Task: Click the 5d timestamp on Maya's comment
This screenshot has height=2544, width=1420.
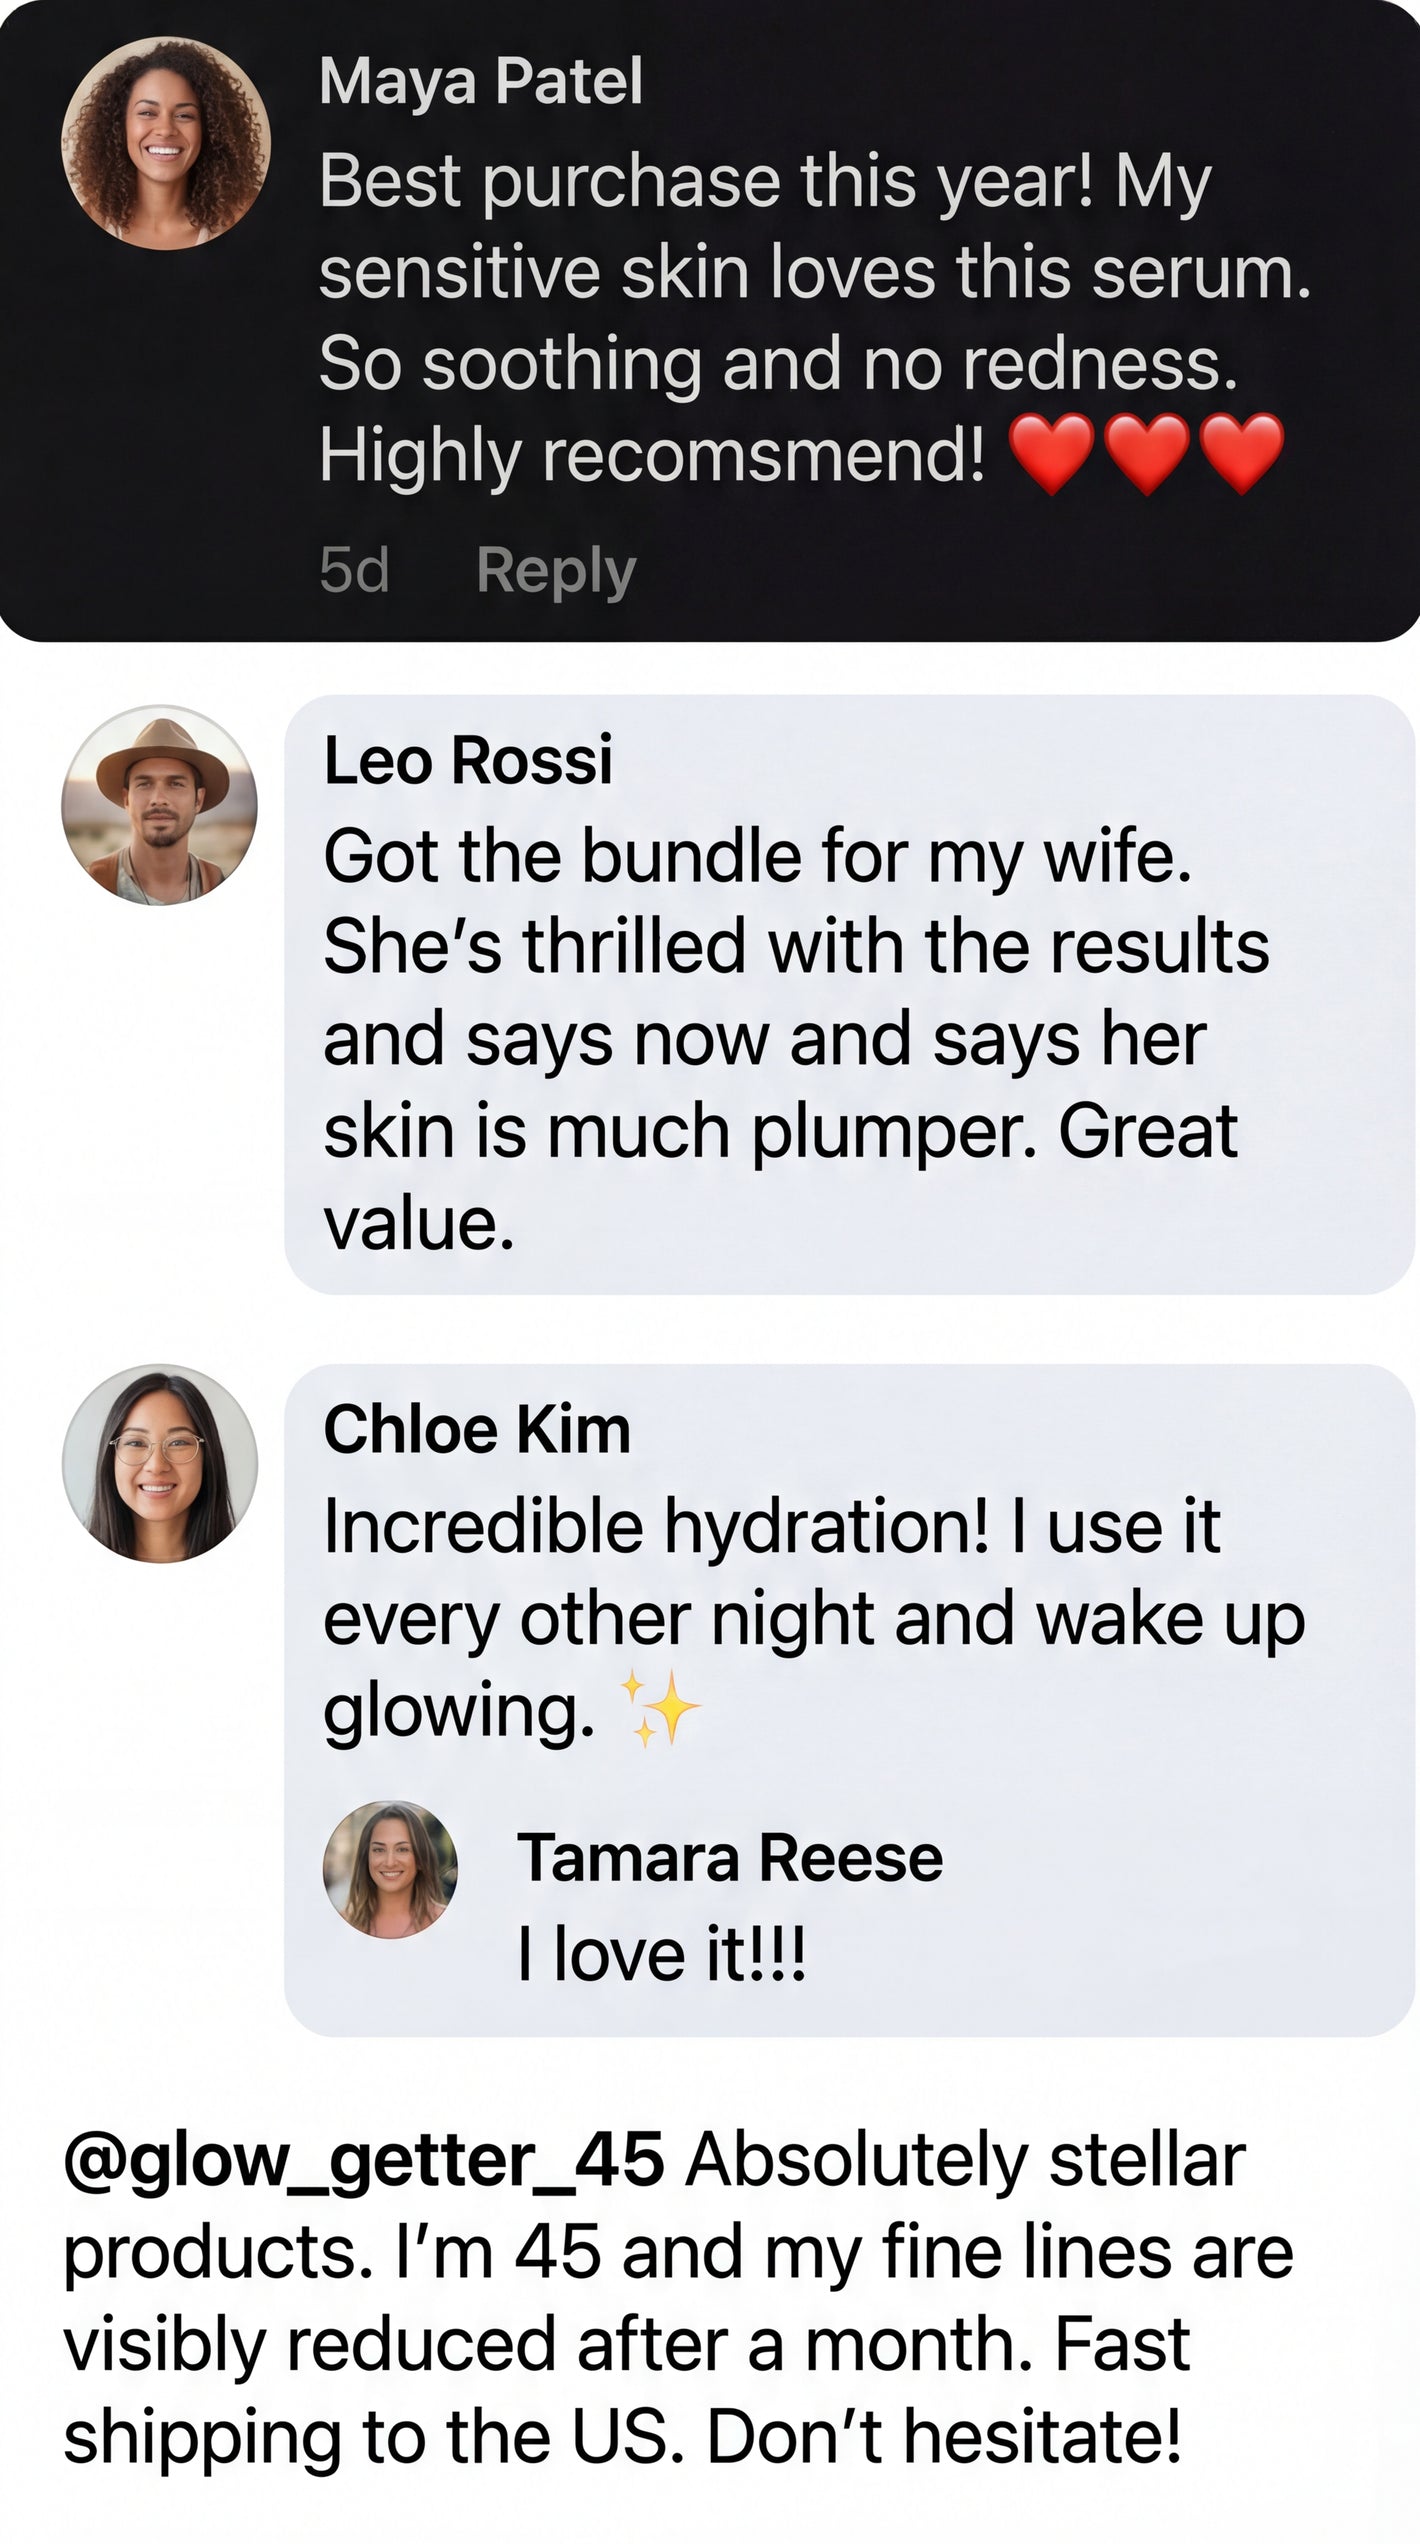Action: pos(354,571)
